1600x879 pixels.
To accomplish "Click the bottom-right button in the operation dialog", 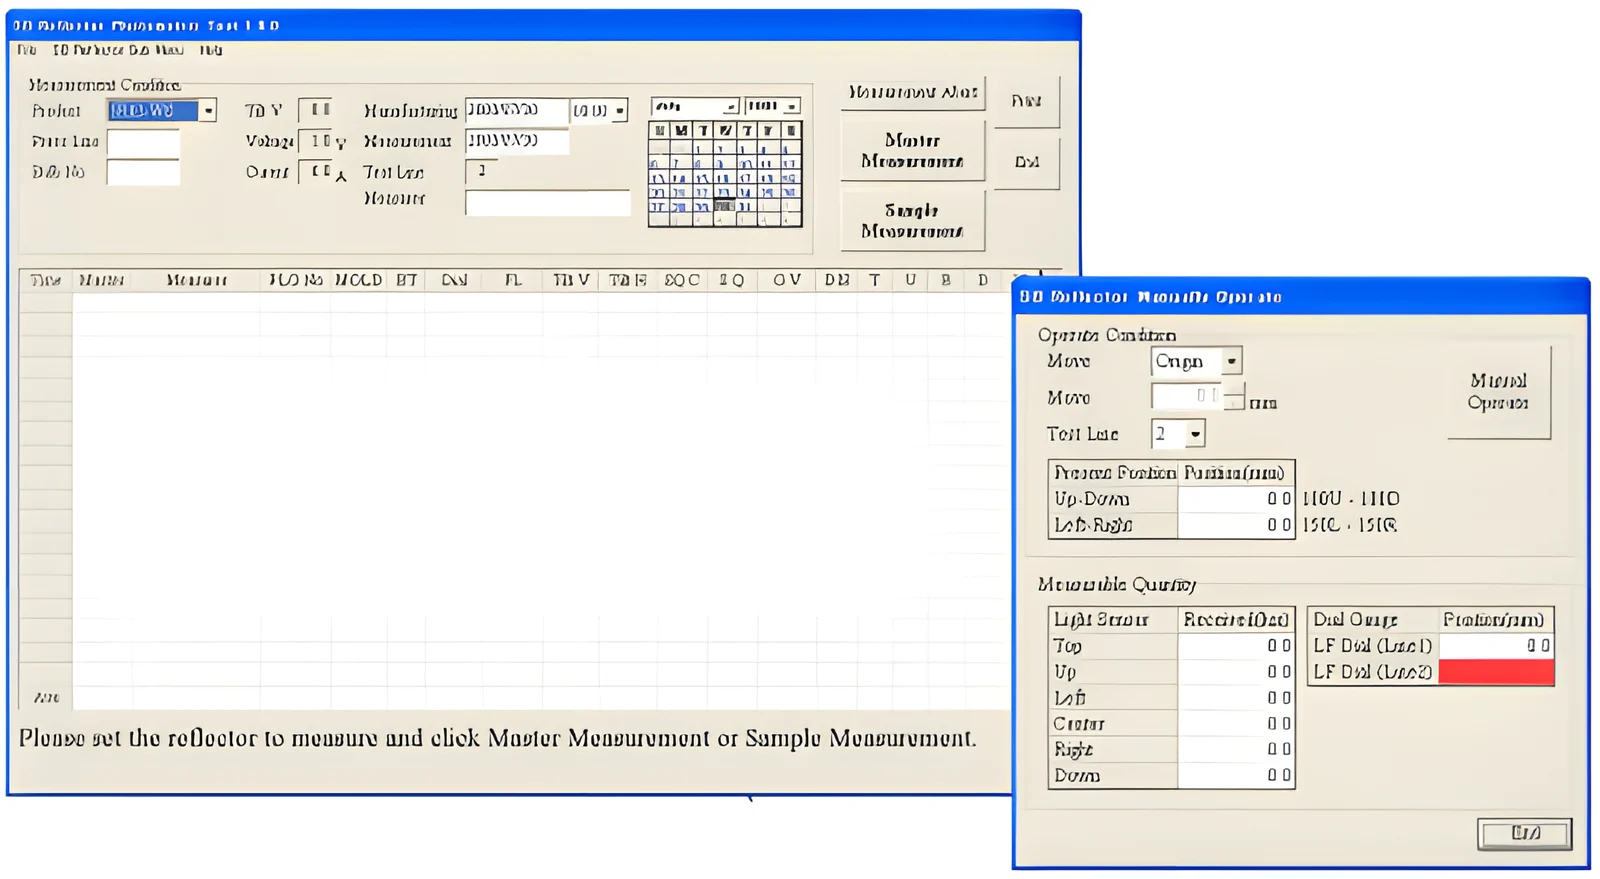I will [x=1524, y=833].
